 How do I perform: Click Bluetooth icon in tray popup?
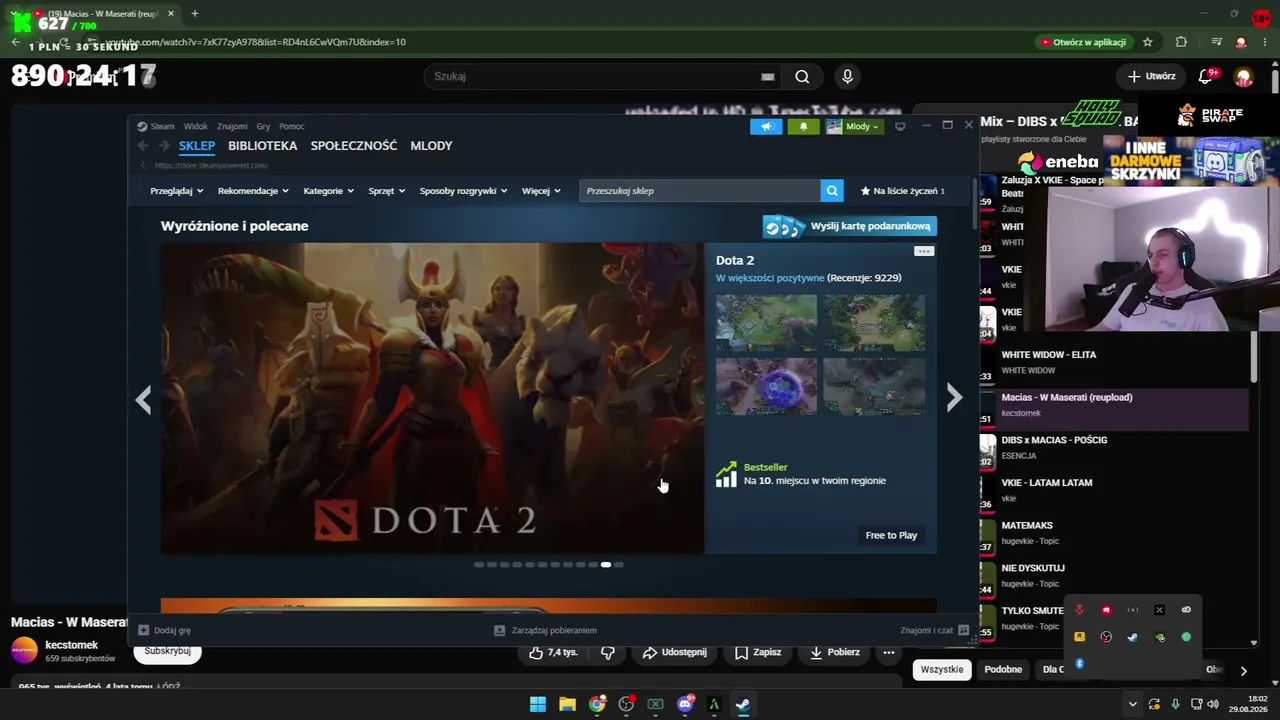pyautogui.click(x=1079, y=664)
